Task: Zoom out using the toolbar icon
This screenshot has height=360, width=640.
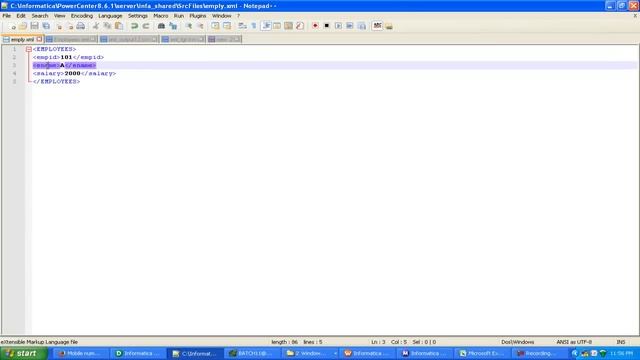Action: coord(200,26)
